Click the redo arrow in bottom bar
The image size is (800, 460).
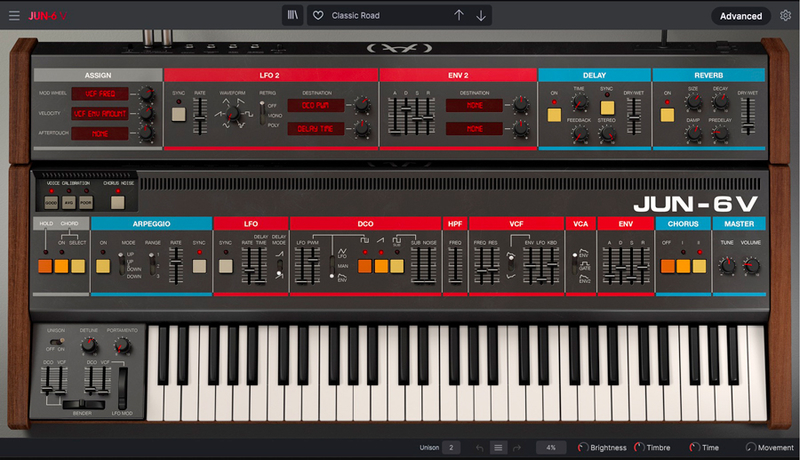pos(517,448)
